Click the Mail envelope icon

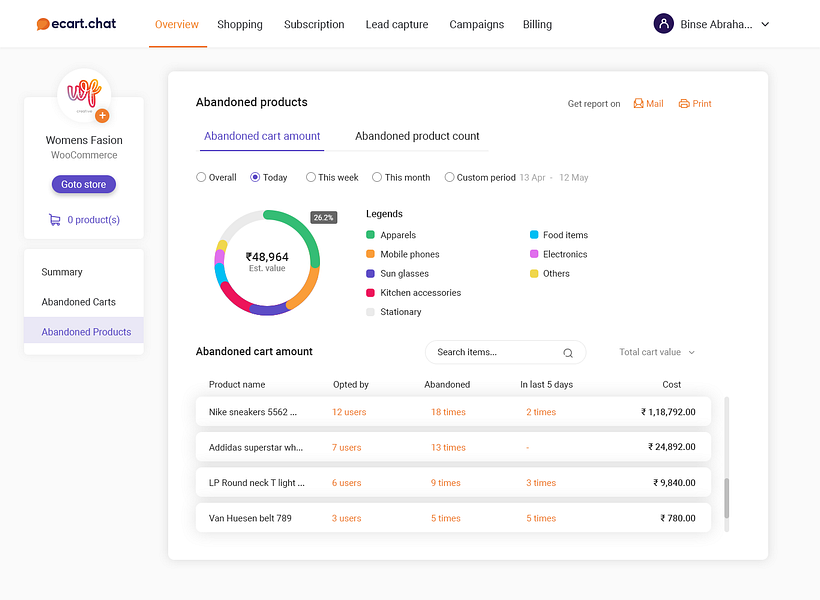pos(638,104)
